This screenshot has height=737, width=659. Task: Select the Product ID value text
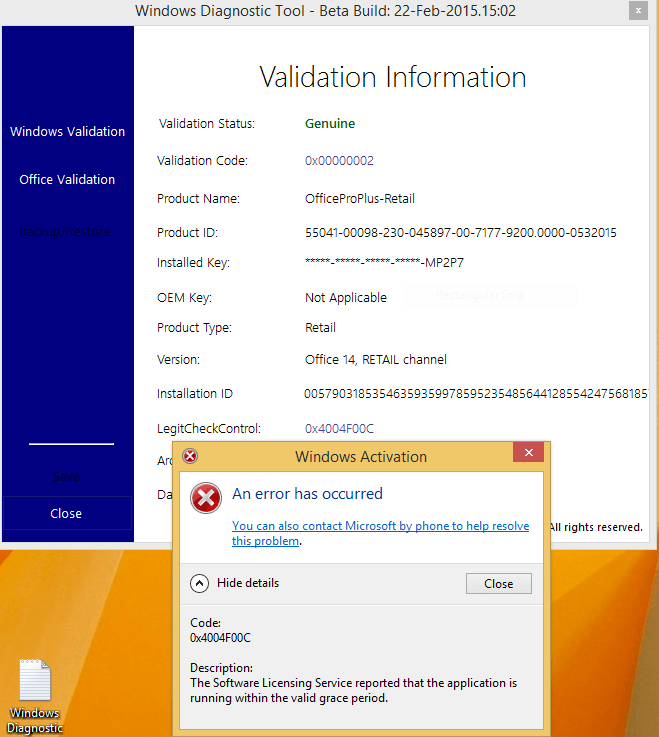(x=460, y=232)
